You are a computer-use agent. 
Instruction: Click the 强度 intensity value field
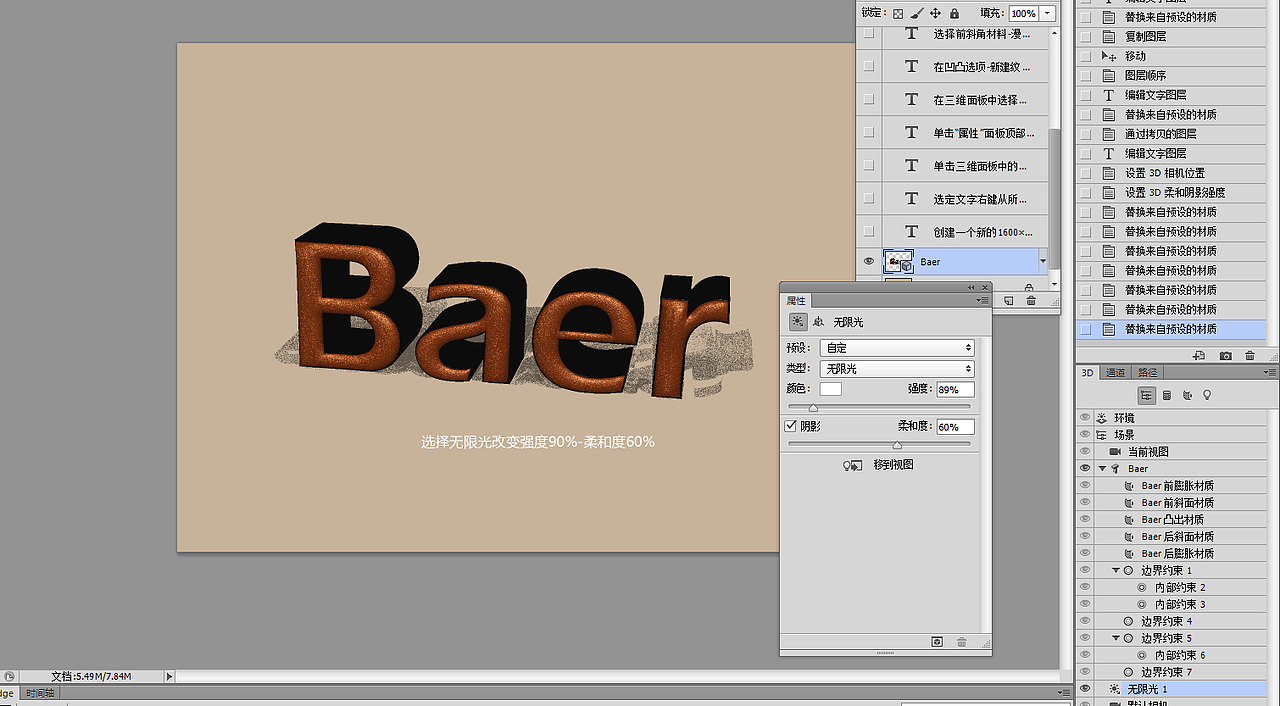pyautogui.click(x=955, y=390)
